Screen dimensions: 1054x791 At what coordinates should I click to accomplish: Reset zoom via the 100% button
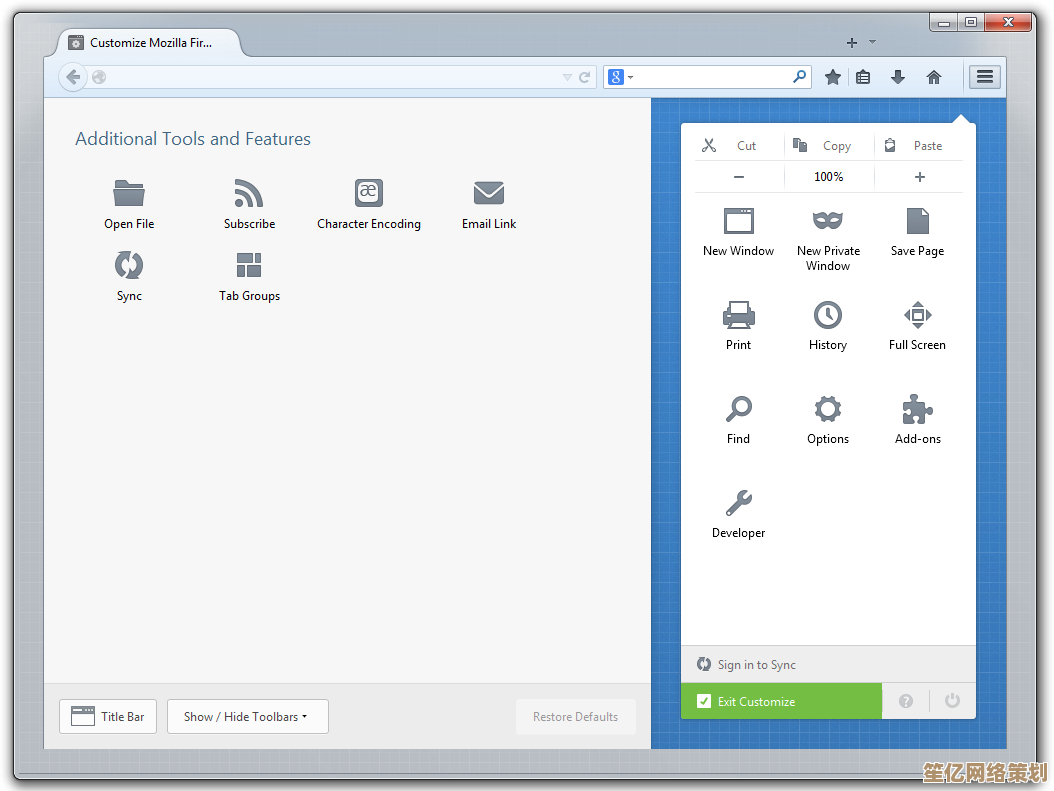click(829, 177)
